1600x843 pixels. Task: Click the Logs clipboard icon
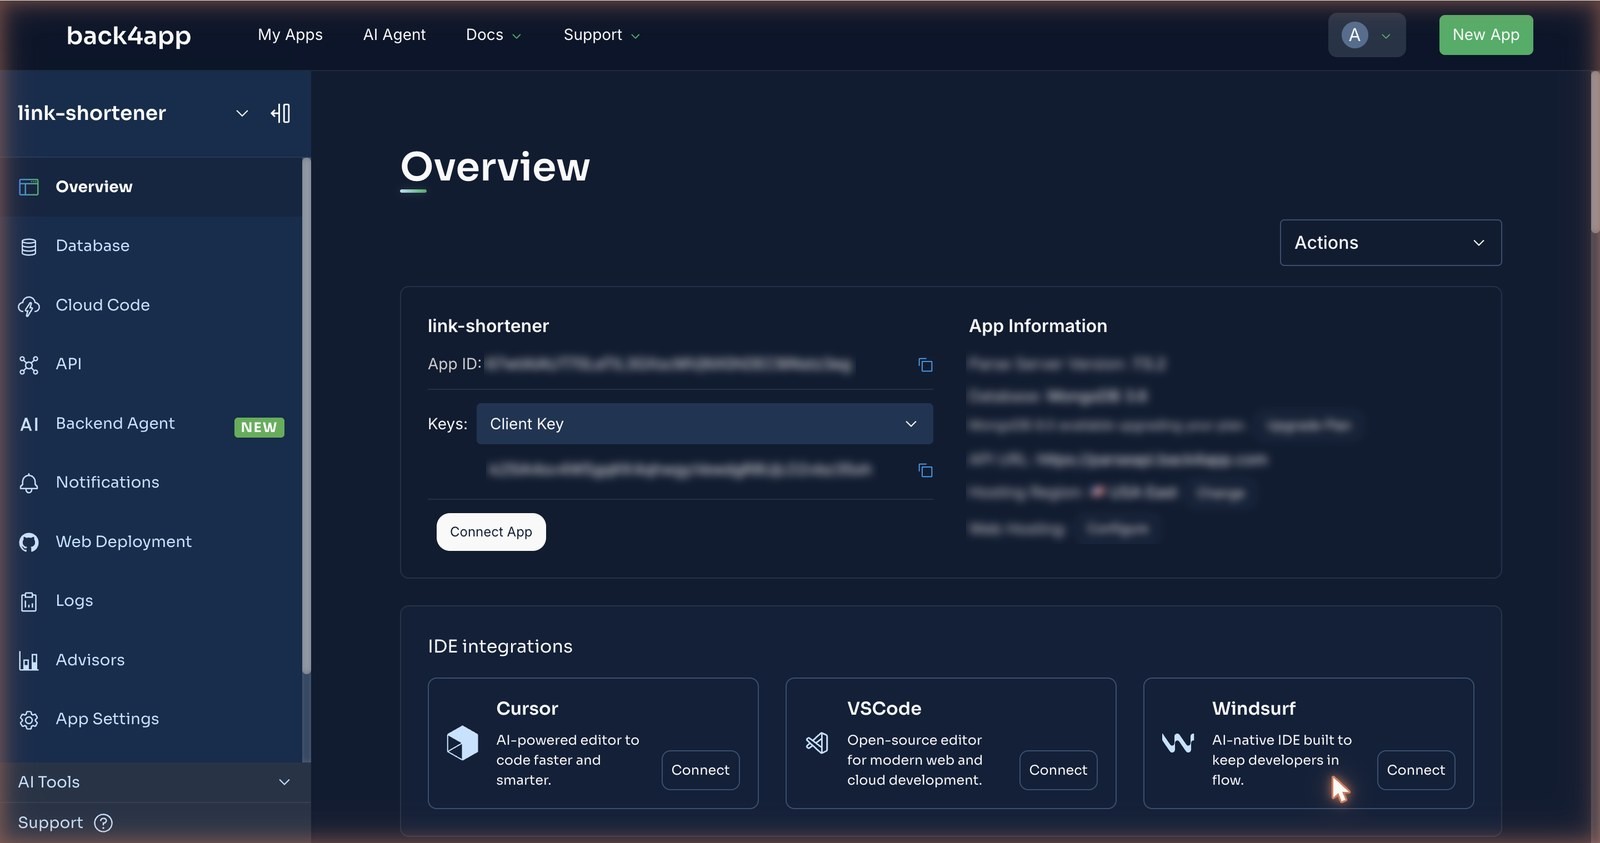pos(29,601)
